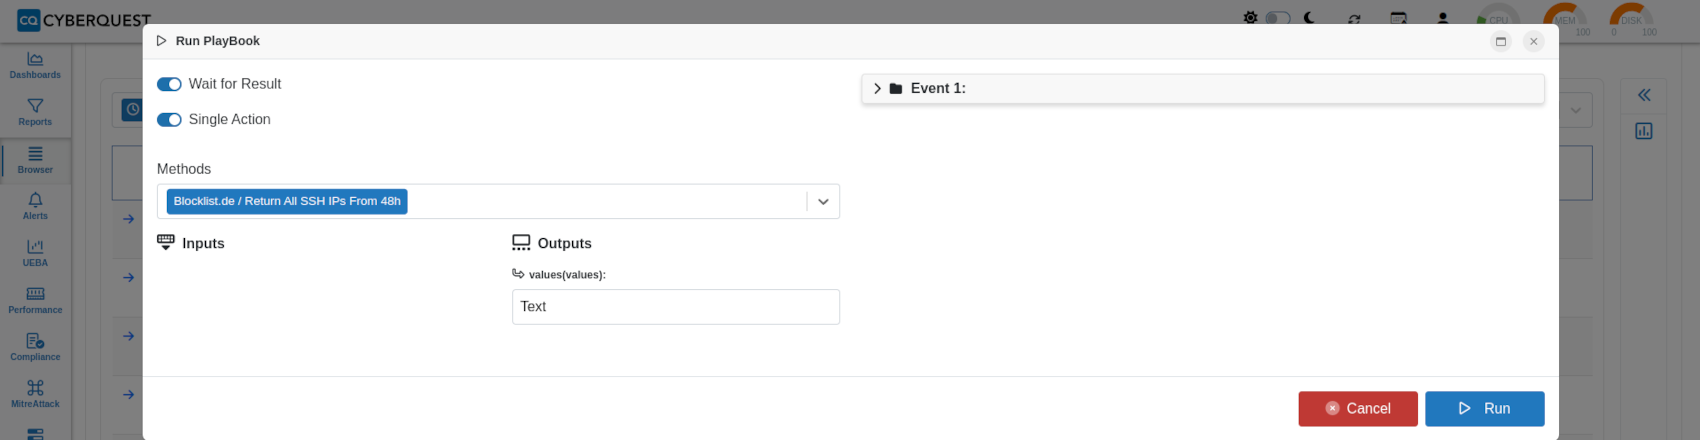This screenshot has height=440, width=1700.
Task: Toggle the Wait for Result switch
Action: pyautogui.click(x=169, y=84)
